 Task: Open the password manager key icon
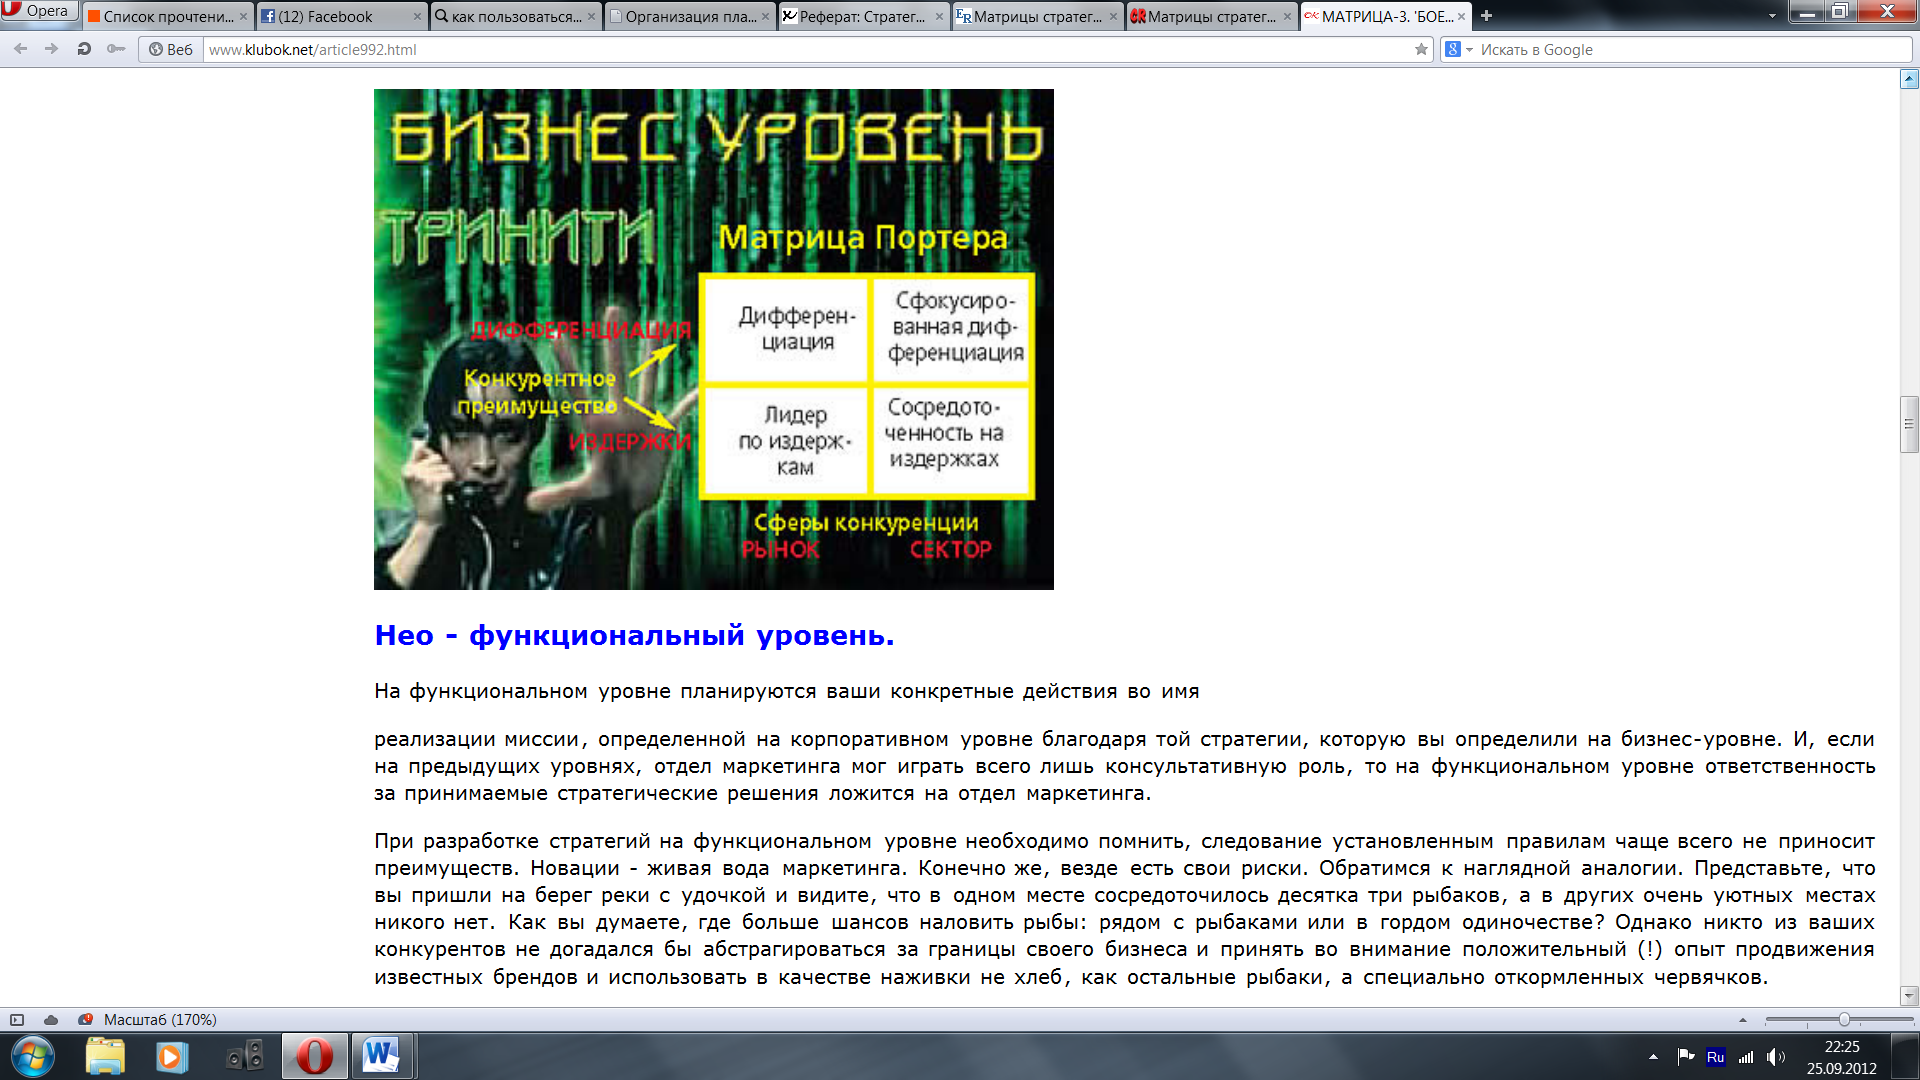pyautogui.click(x=116, y=49)
